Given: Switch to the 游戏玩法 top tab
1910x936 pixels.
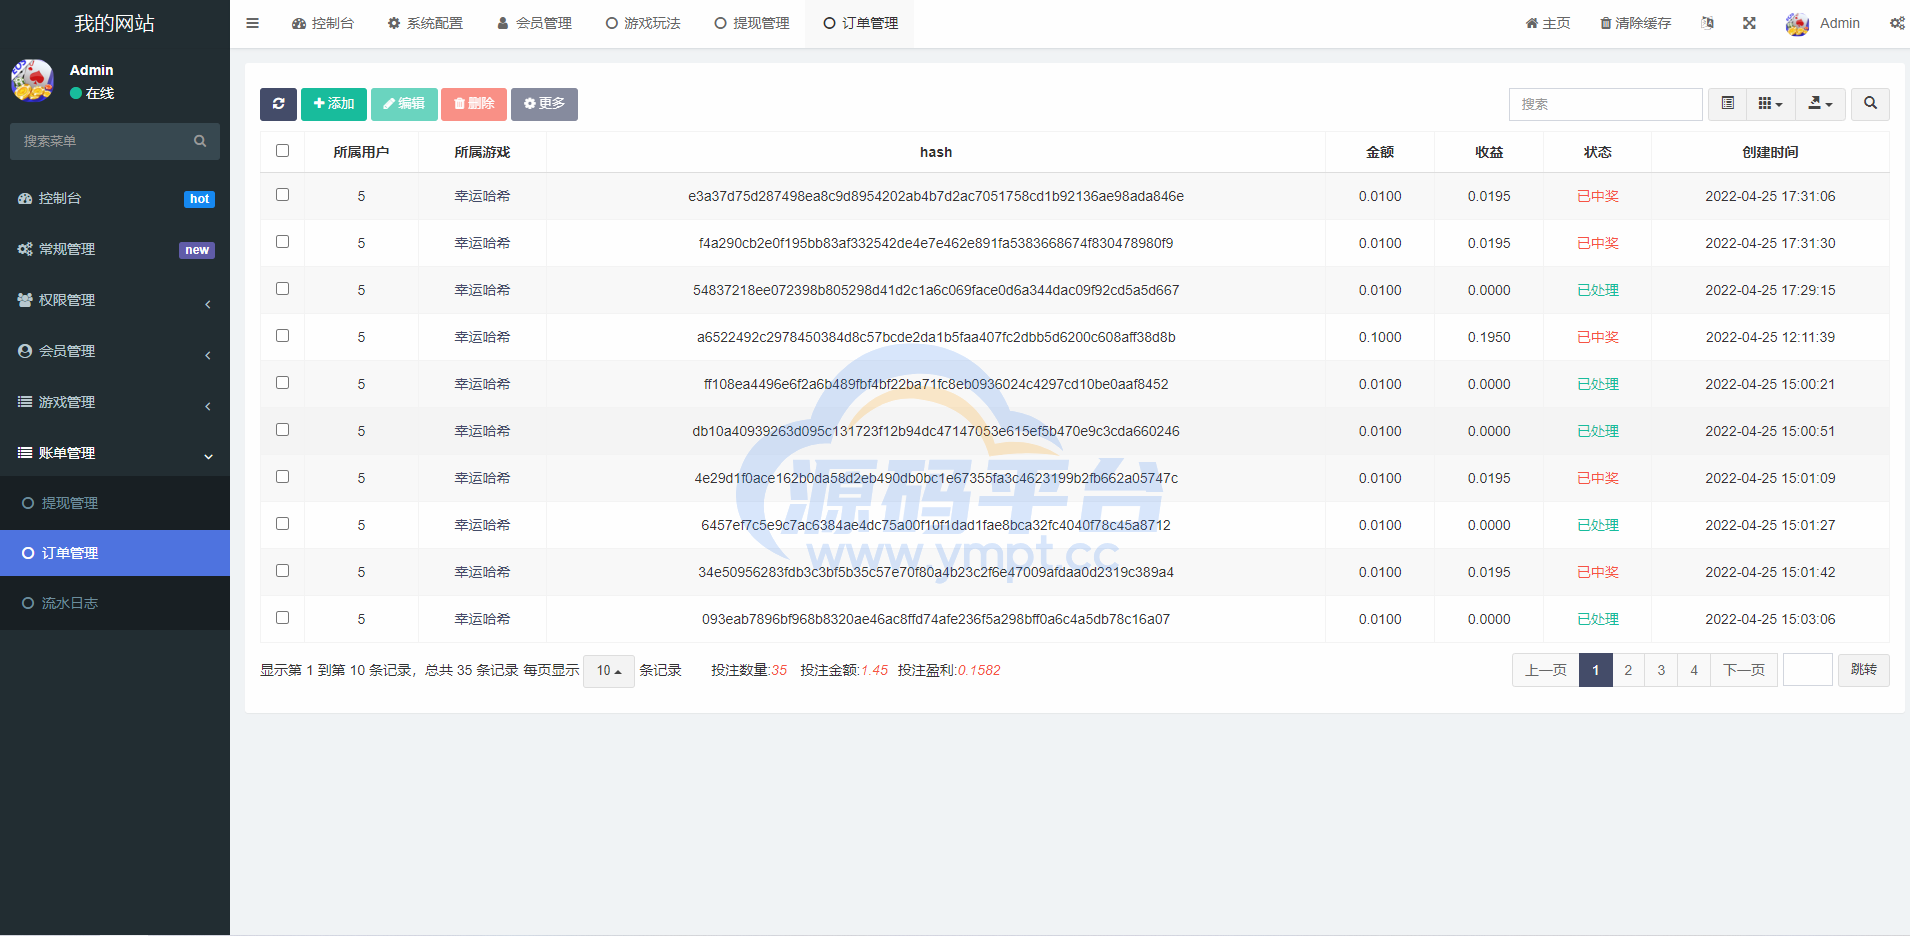Looking at the screenshot, I should [643, 23].
